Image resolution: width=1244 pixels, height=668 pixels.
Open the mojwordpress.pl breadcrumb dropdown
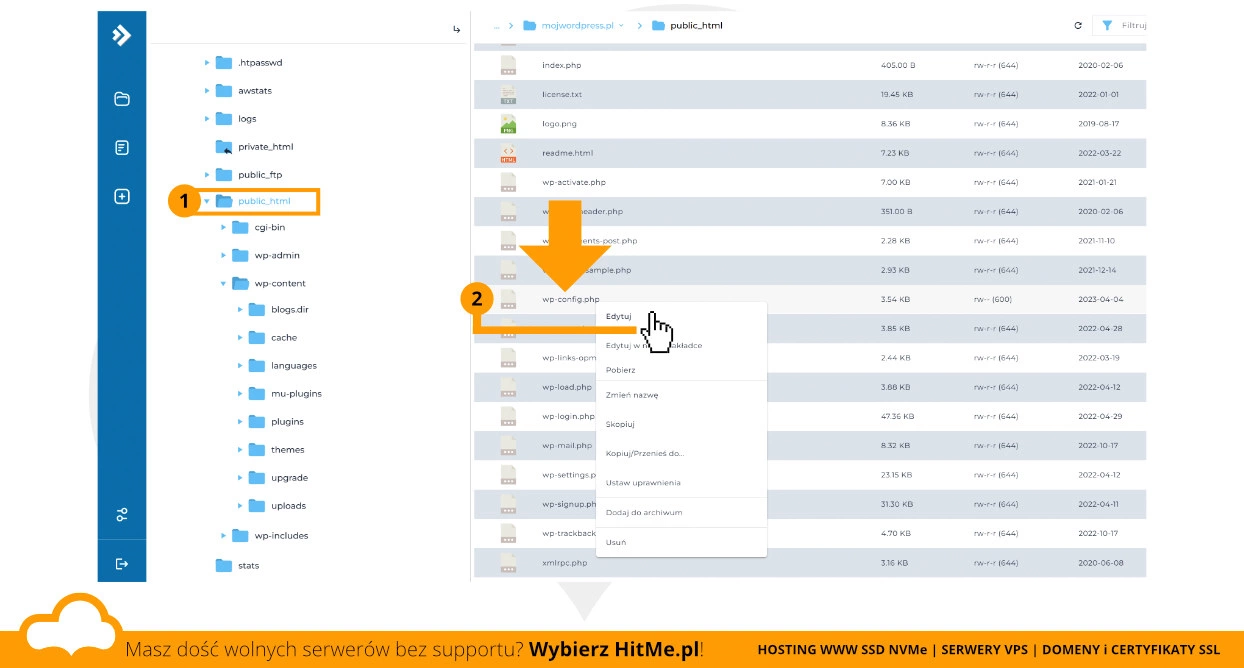pyautogui.click(x=621, y=26)
